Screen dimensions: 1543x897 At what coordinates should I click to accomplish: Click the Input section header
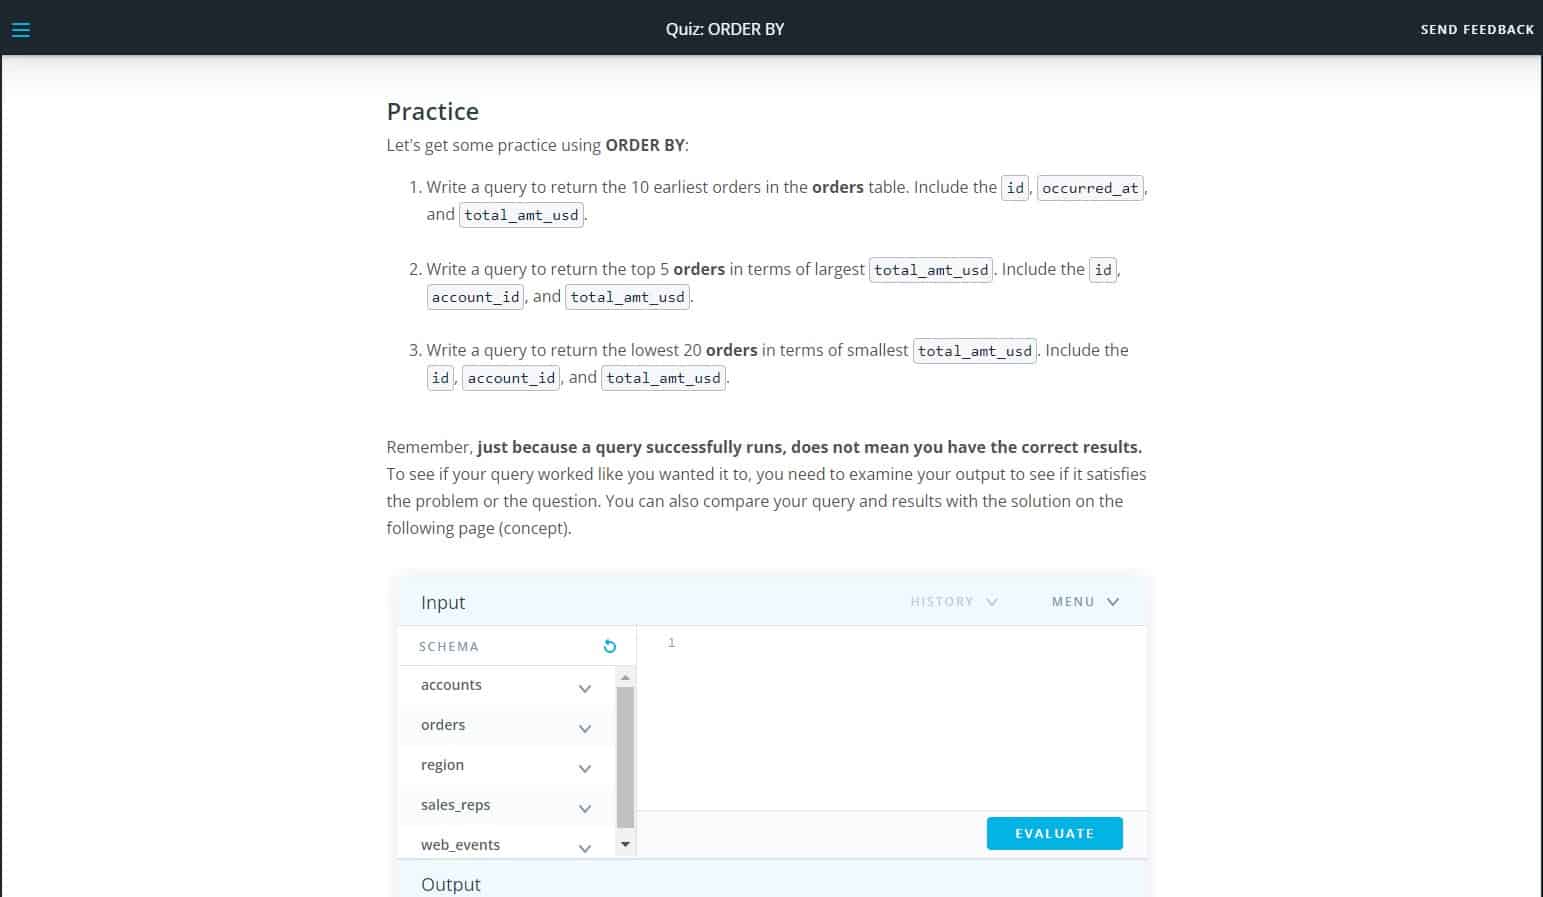(442, 602)
